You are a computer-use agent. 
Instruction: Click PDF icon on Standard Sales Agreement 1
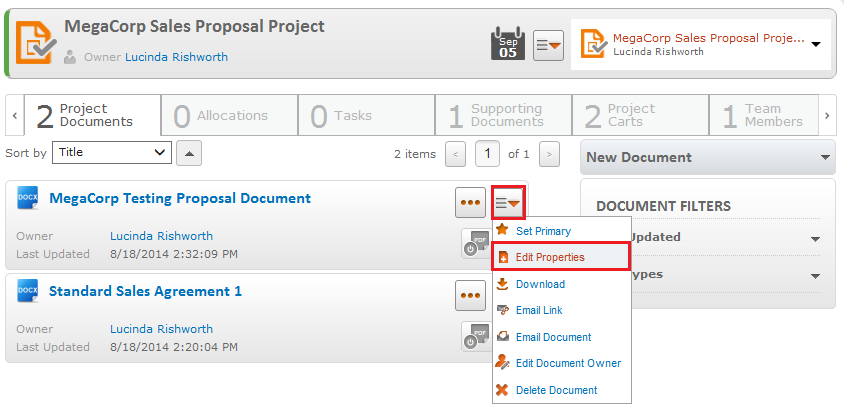pos(476,336)
